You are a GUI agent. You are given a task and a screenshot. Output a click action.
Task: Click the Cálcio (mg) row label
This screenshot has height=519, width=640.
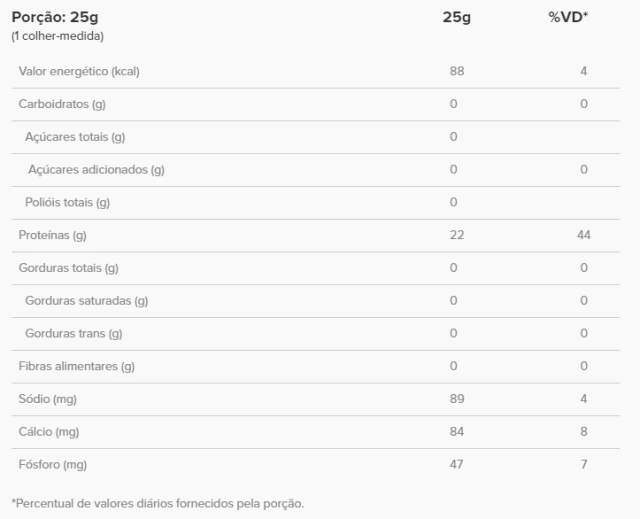pyautogui.click(x=48, y=432)
